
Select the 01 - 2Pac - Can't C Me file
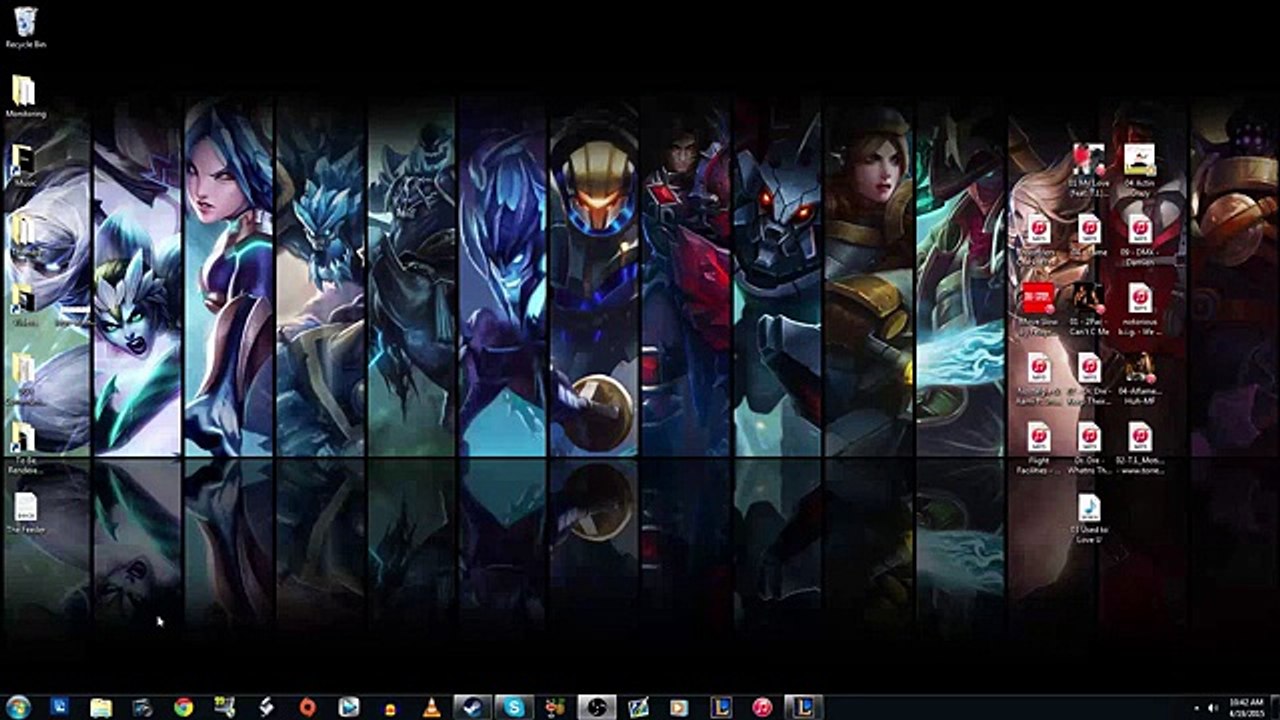click(x=1089, y=307)
